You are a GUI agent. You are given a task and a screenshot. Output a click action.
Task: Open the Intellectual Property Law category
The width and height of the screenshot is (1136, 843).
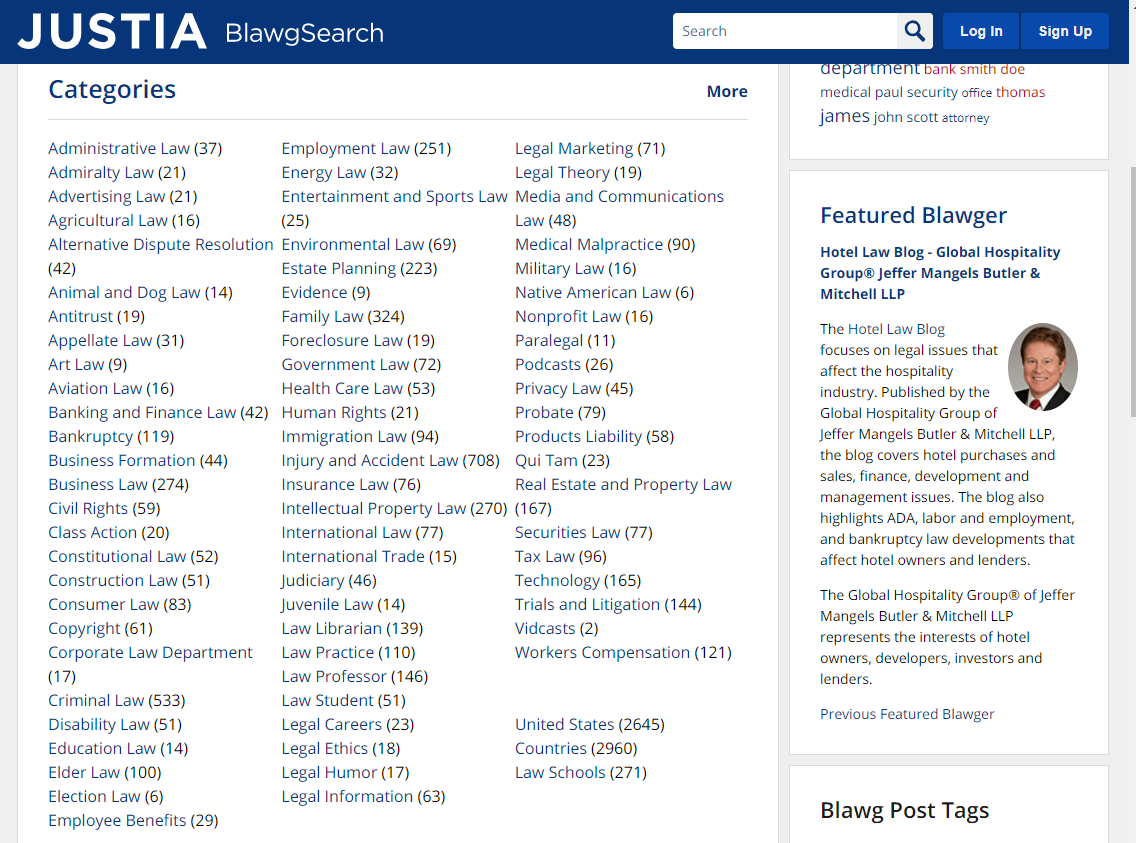[x=373, y=508]
